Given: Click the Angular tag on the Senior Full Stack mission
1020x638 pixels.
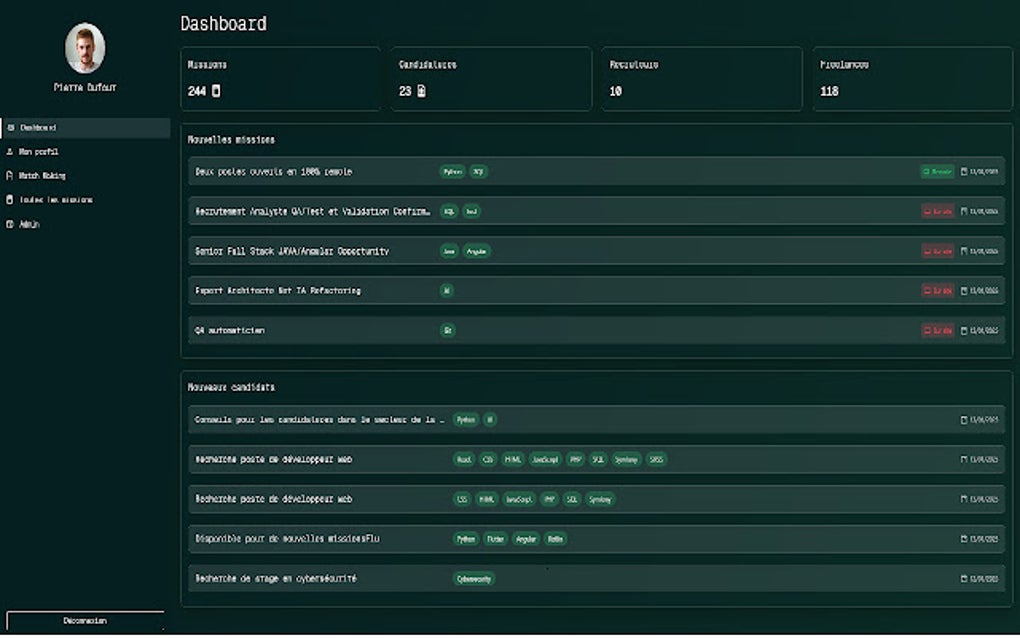Looking at the screenshot, I should click(476, 251).
